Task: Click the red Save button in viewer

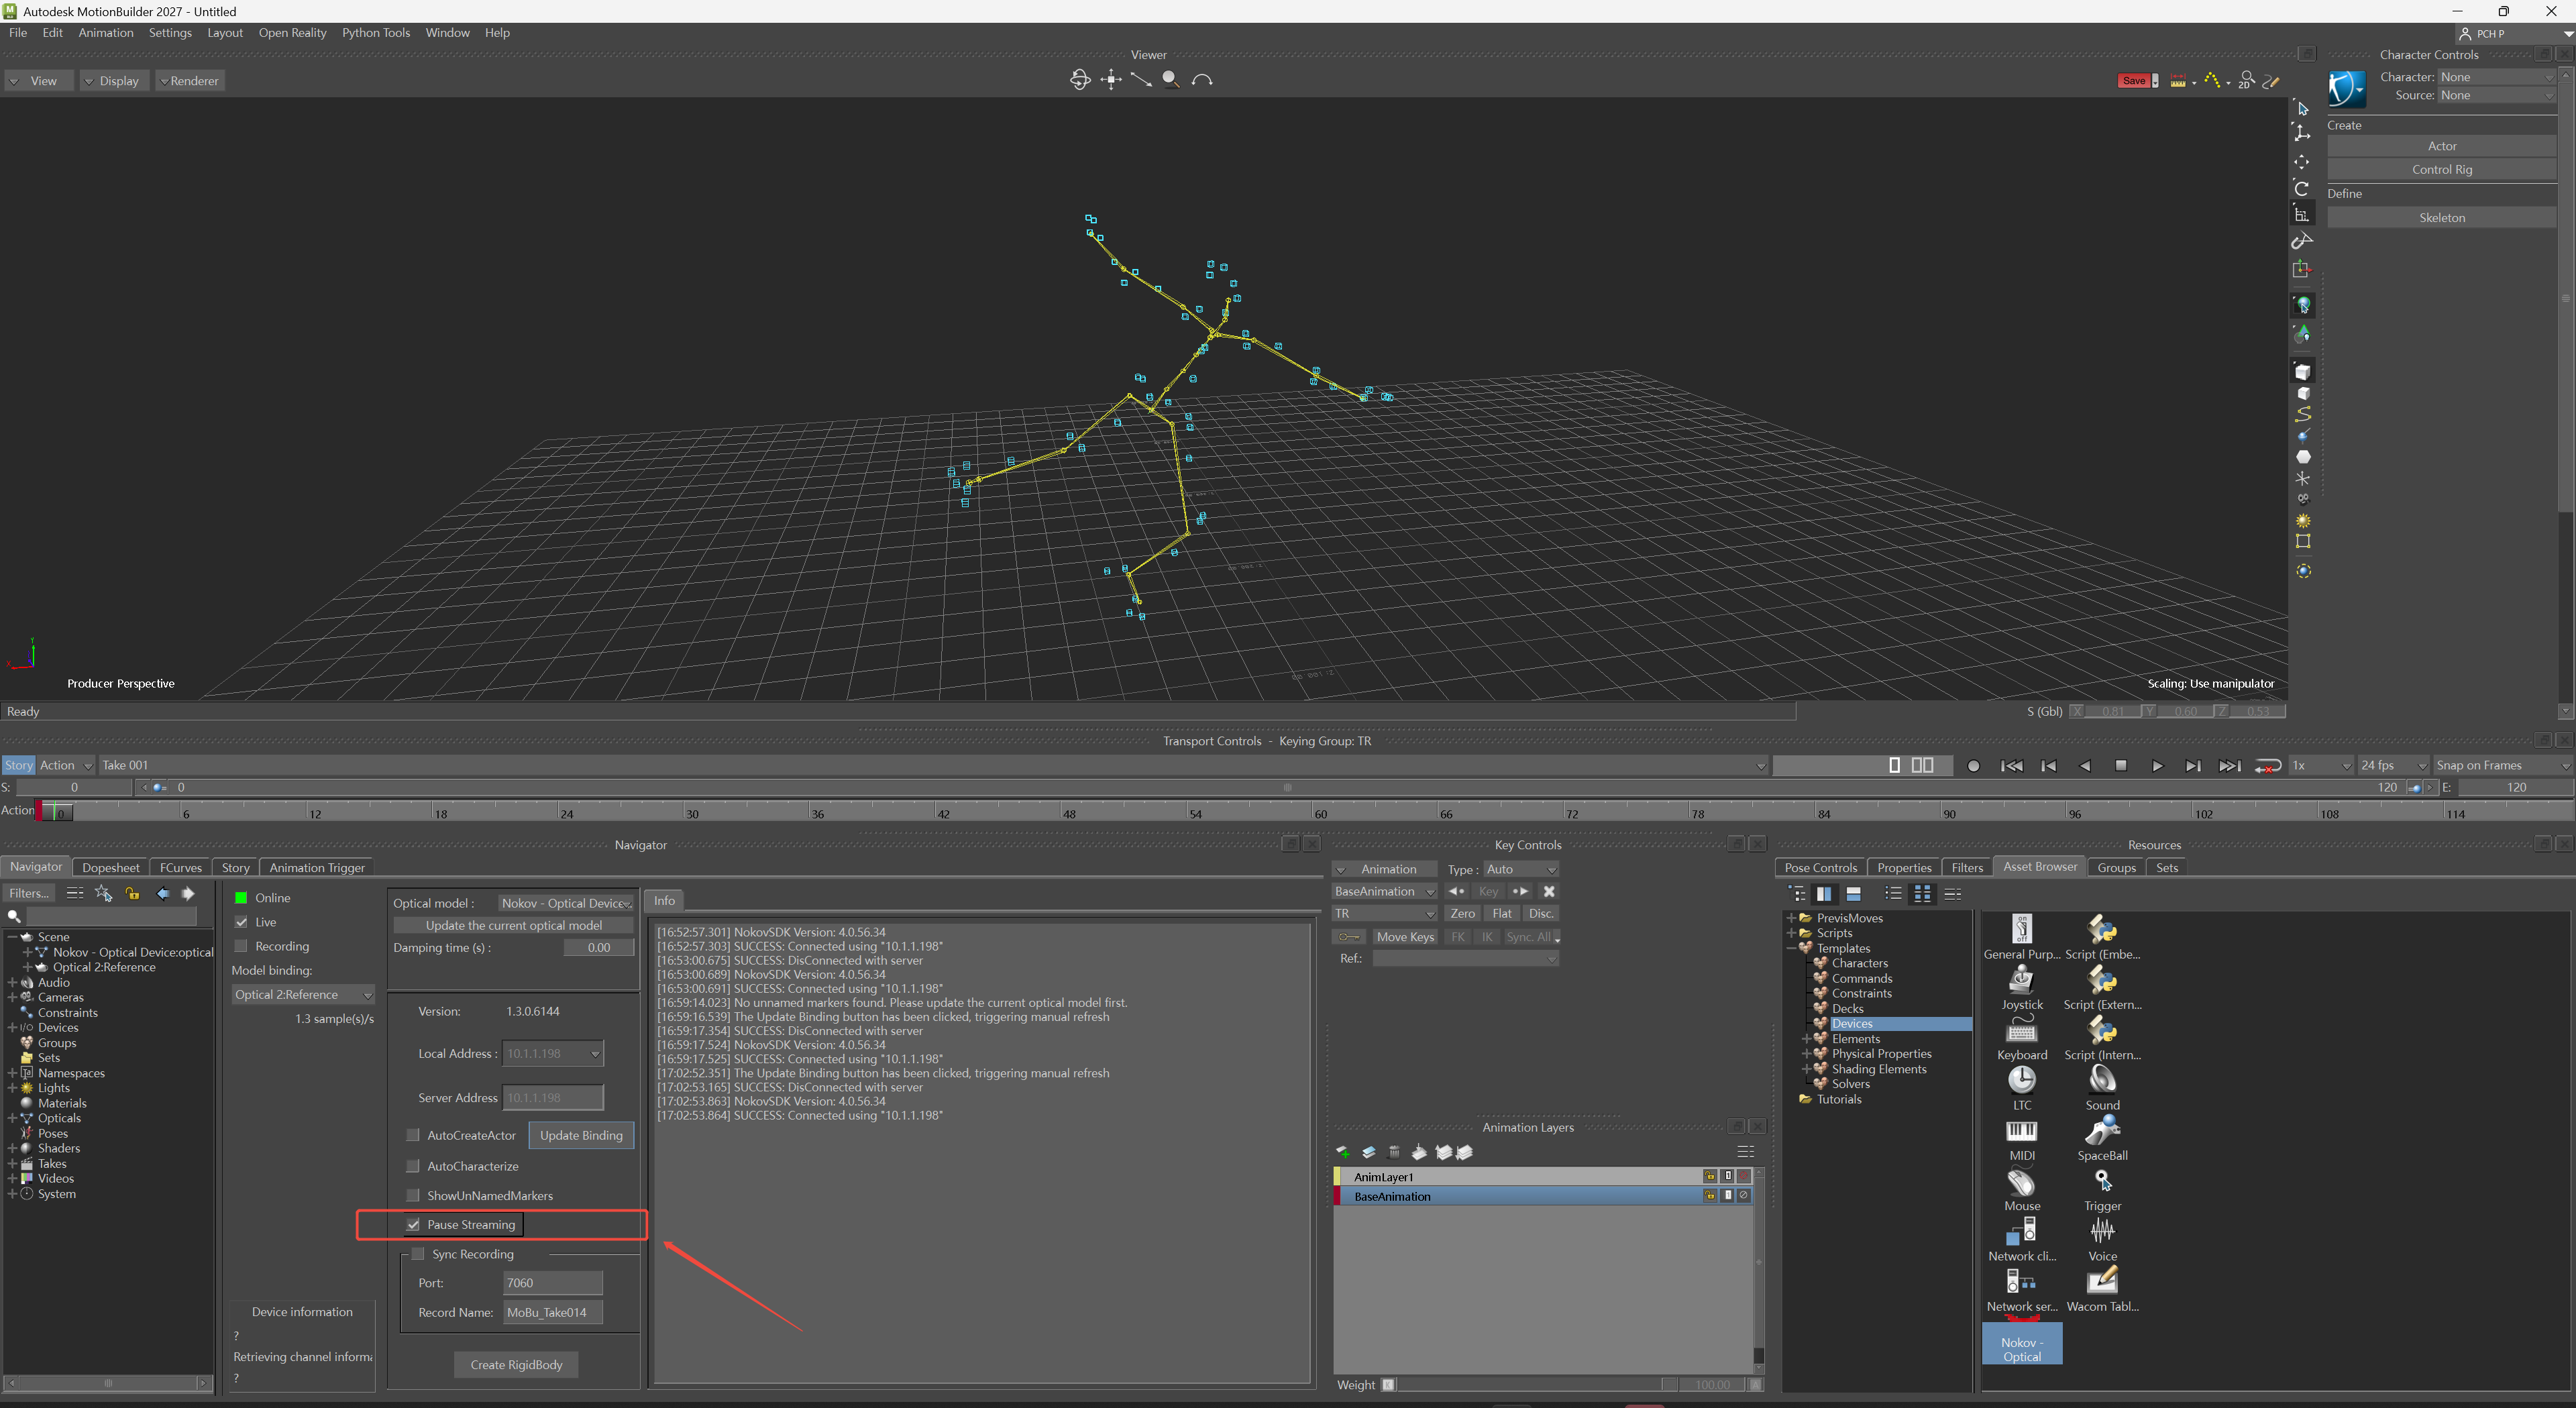Action: [x=2133, y=81]
